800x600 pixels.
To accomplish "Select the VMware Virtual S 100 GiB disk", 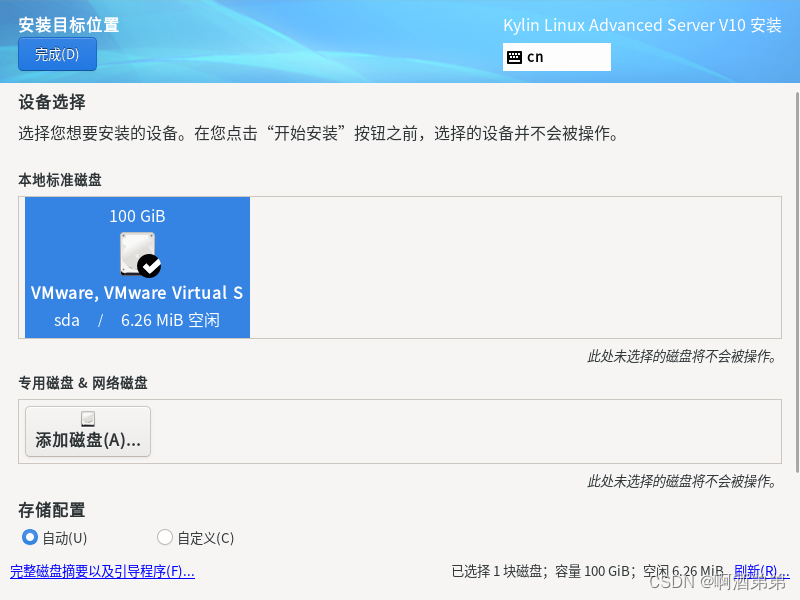I will pyautogui.click(x=137, y=267).
